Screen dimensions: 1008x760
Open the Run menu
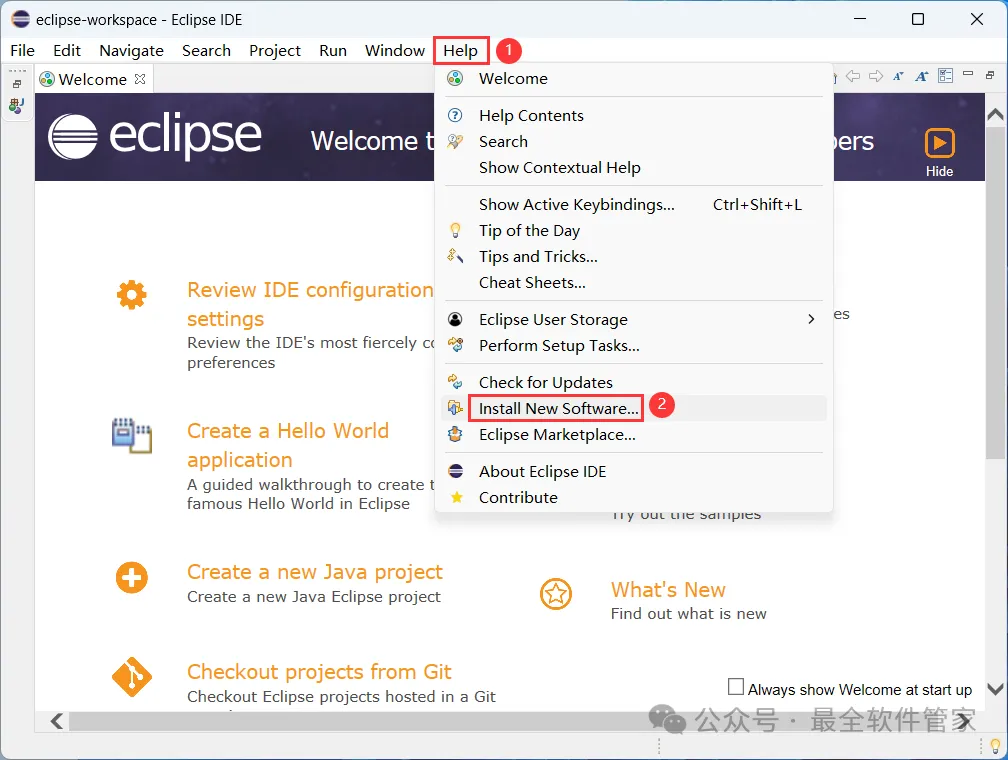pos(332,51)
